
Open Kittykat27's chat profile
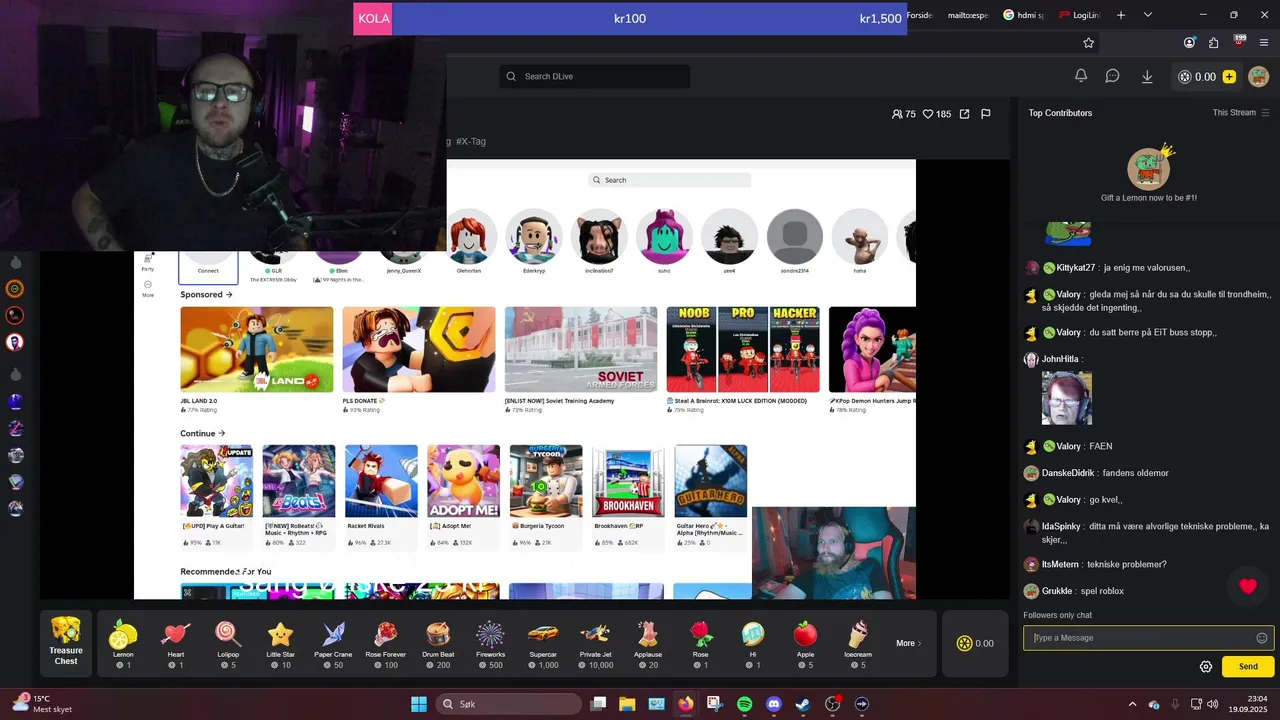coord(1075,268)
